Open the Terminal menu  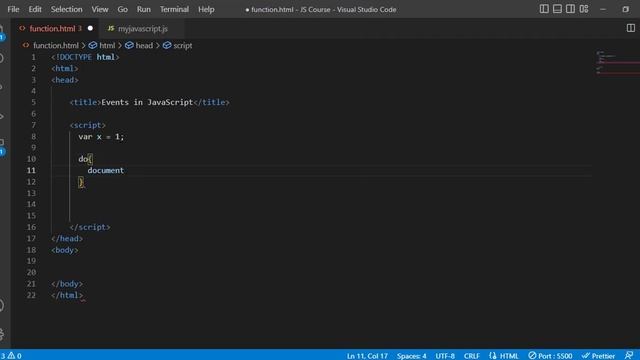[174, 9]
